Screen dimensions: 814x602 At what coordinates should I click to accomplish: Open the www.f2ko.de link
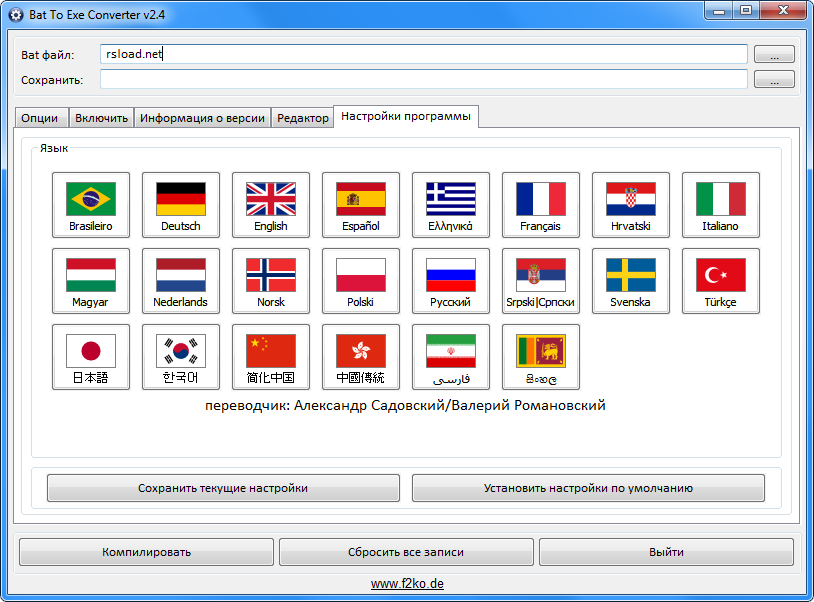point(407,584)
